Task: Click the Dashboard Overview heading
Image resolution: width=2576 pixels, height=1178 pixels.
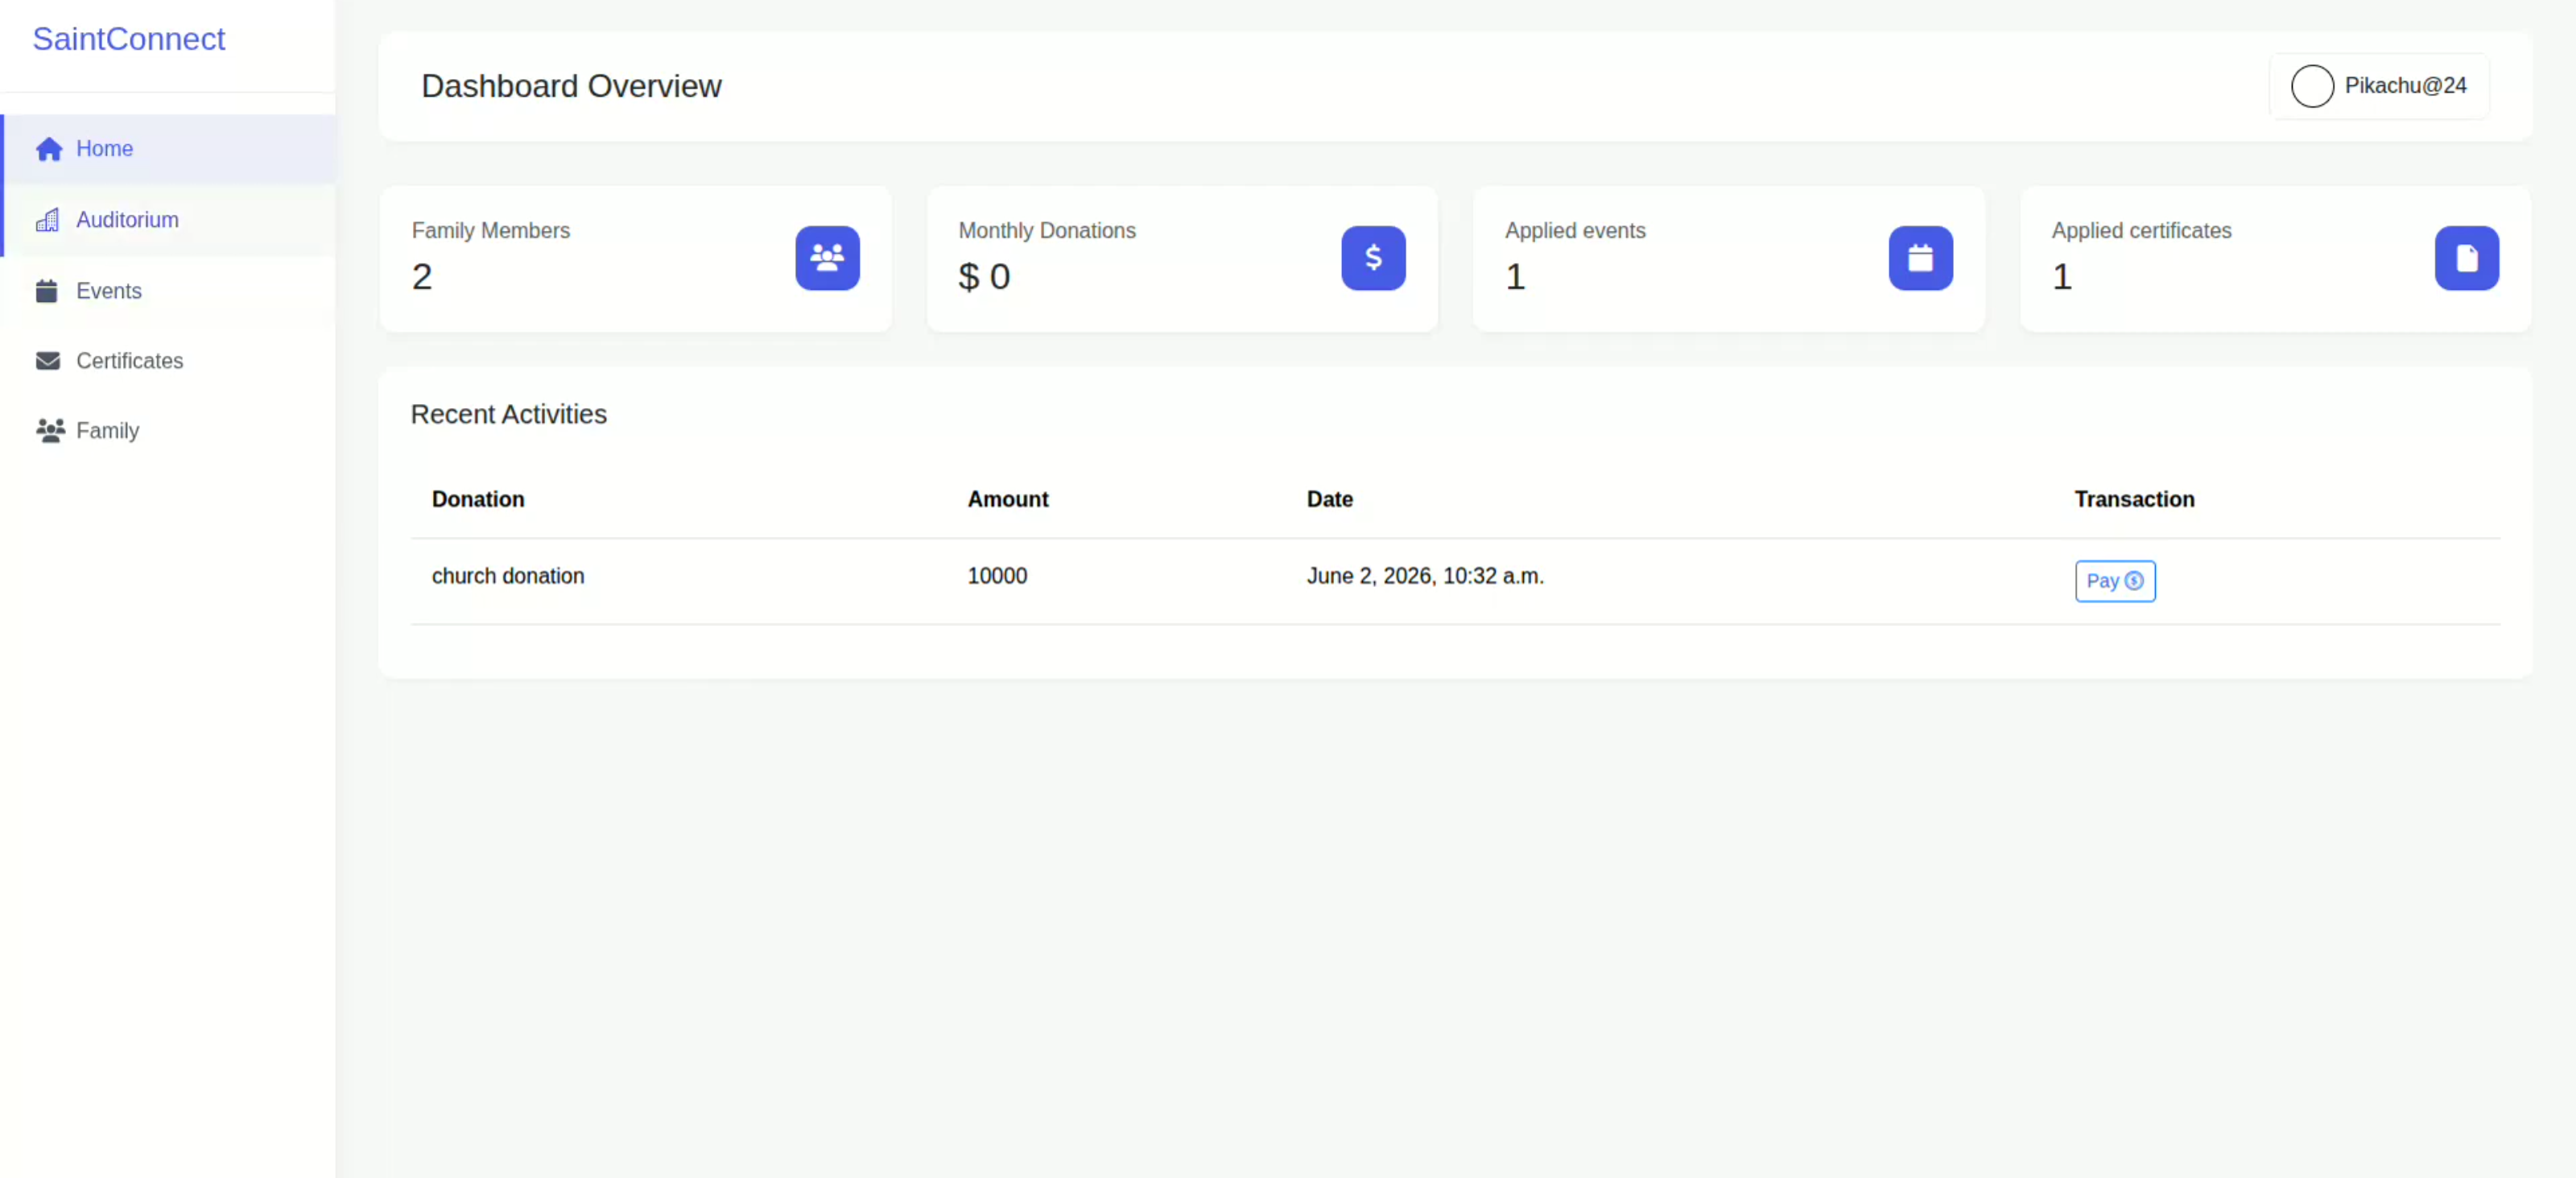Action: point(571,86)
